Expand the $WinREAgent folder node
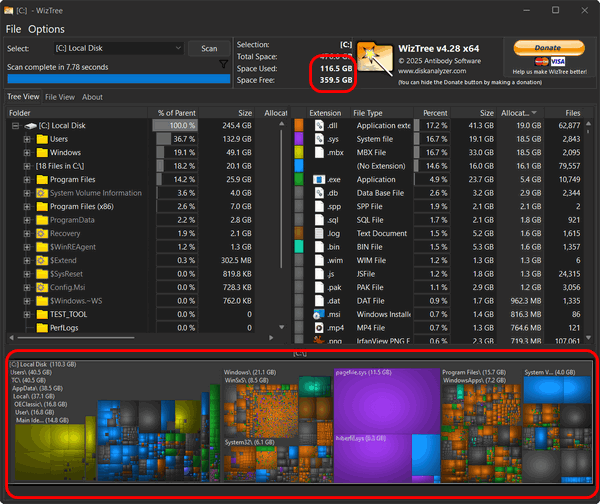The width and height of the screenshot is (600, 504). [27, 247]
